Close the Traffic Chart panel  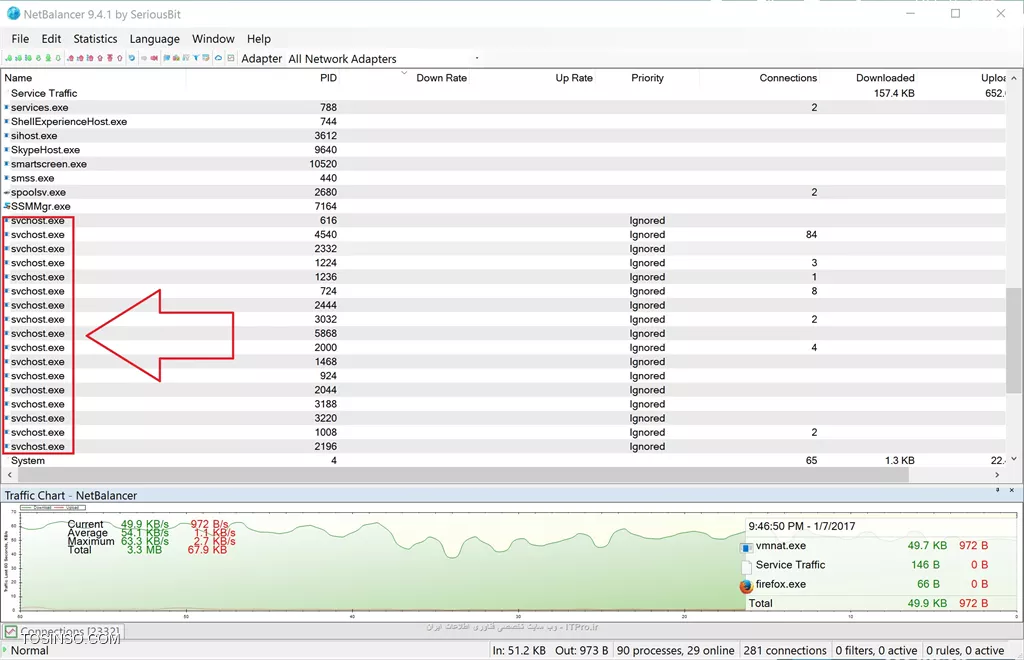coord(1012,490)
